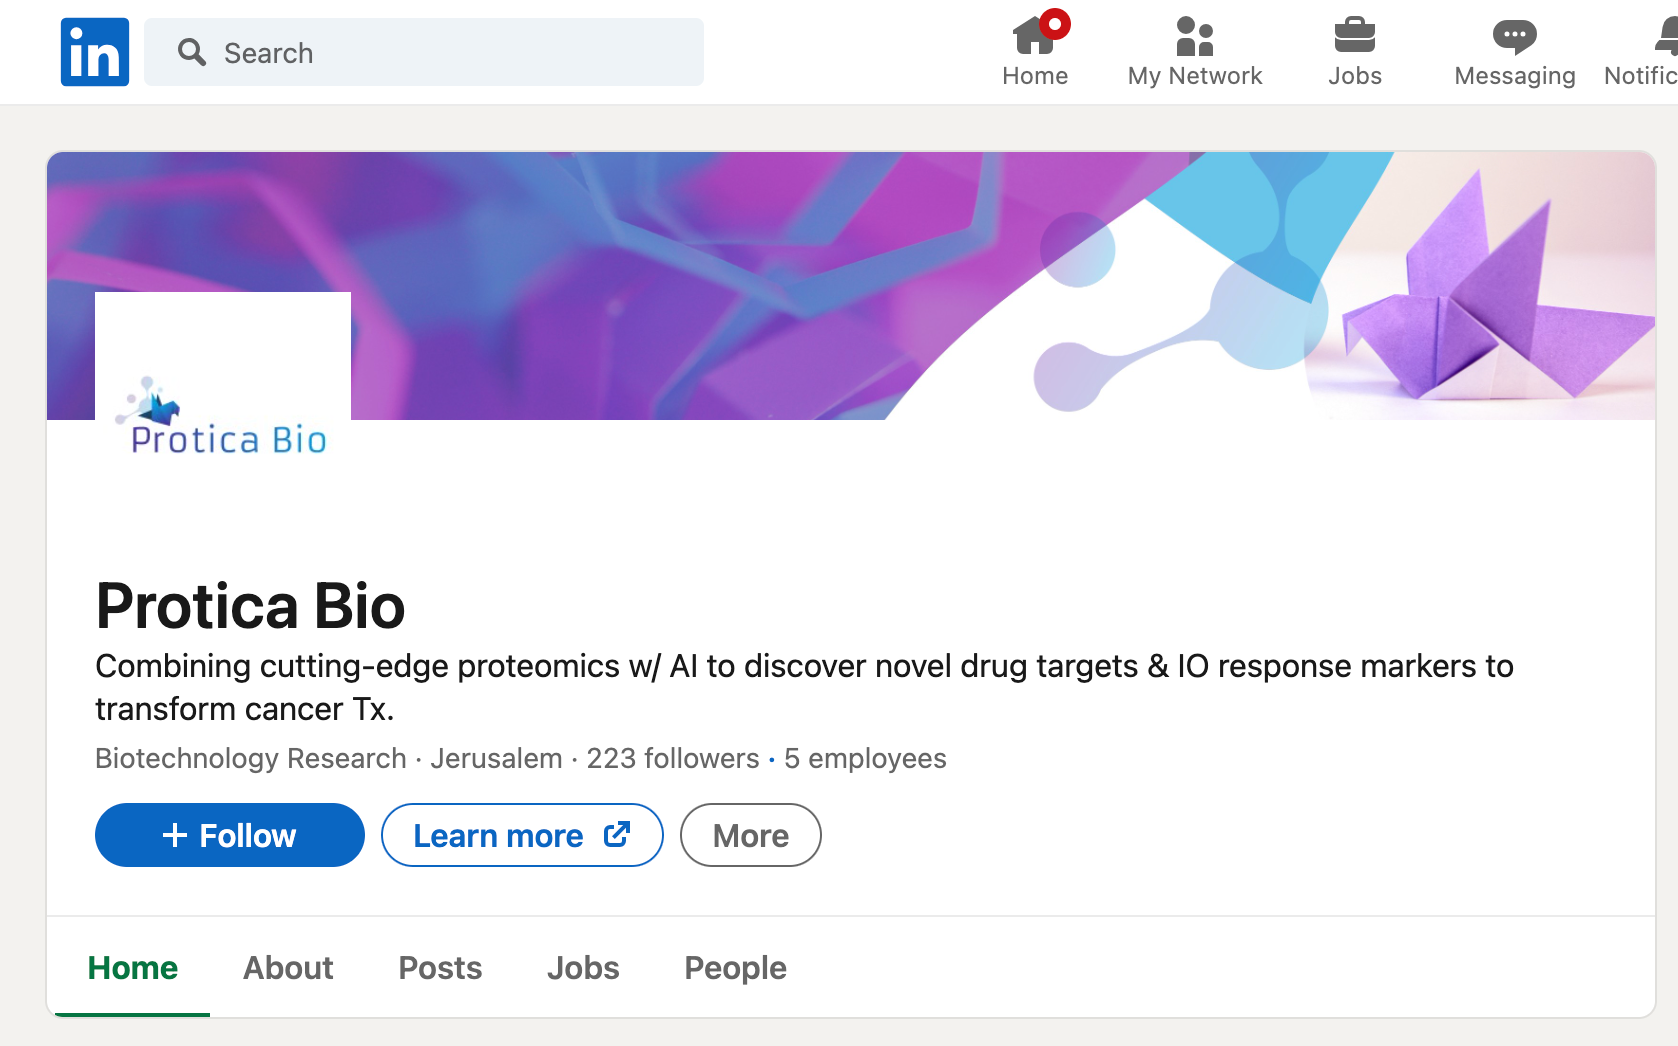Open the People tab
Image resolution: width=1678 pixels, height=1046 pixels.
[735, 968]
